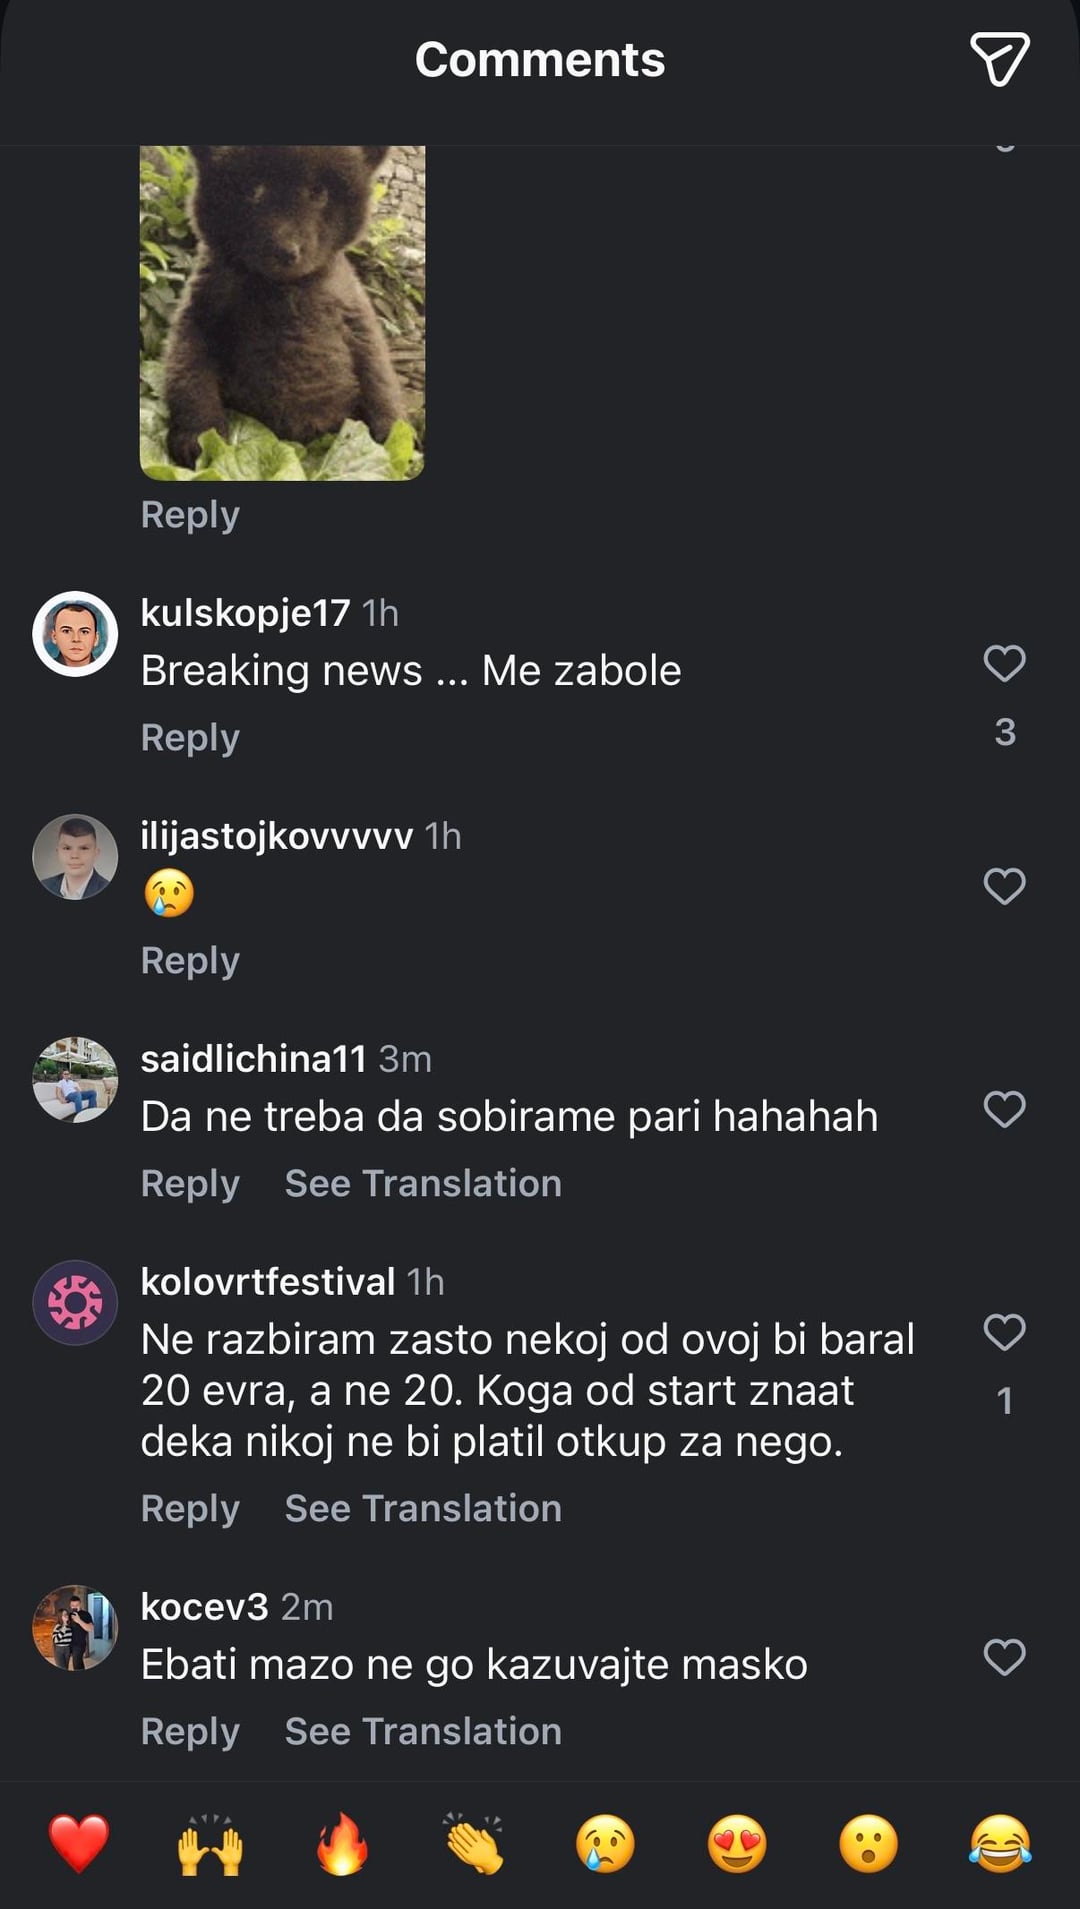Reply to kulskopje17's comment
1080x1909 pixels.
click(190, 737)
